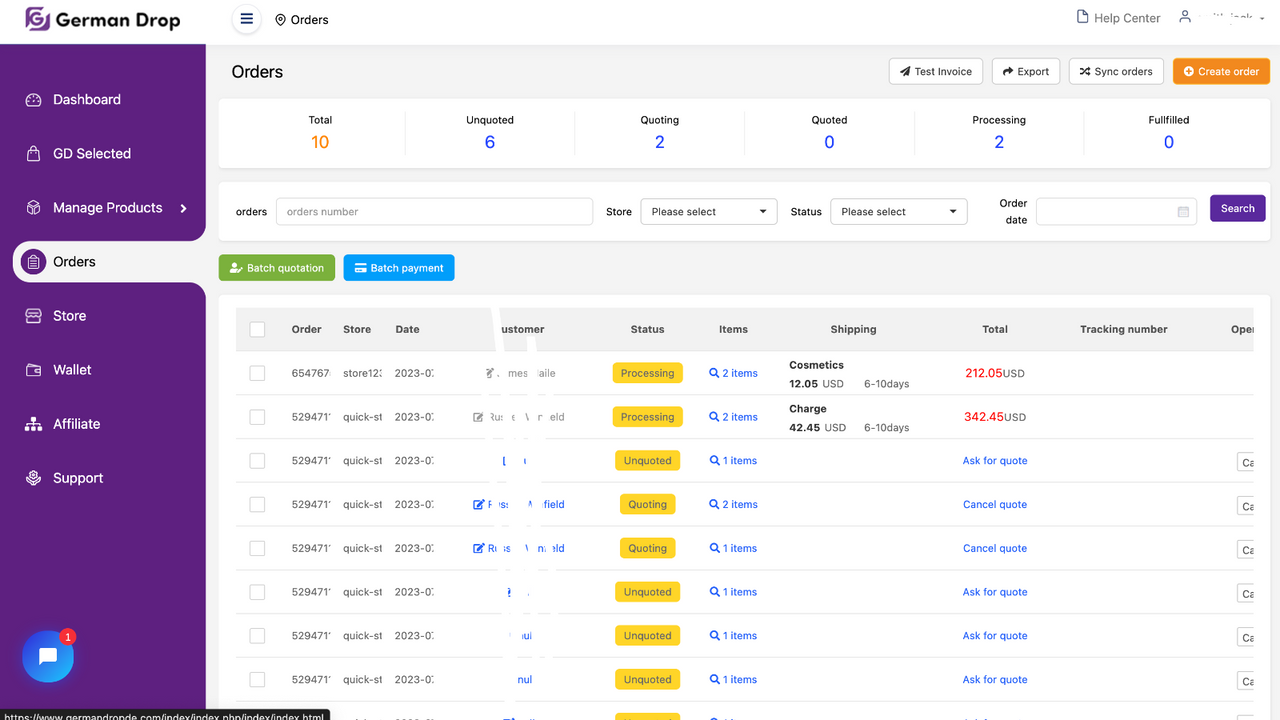
Task: Click the Sync orders button
Action: [x=1117, y=71]
